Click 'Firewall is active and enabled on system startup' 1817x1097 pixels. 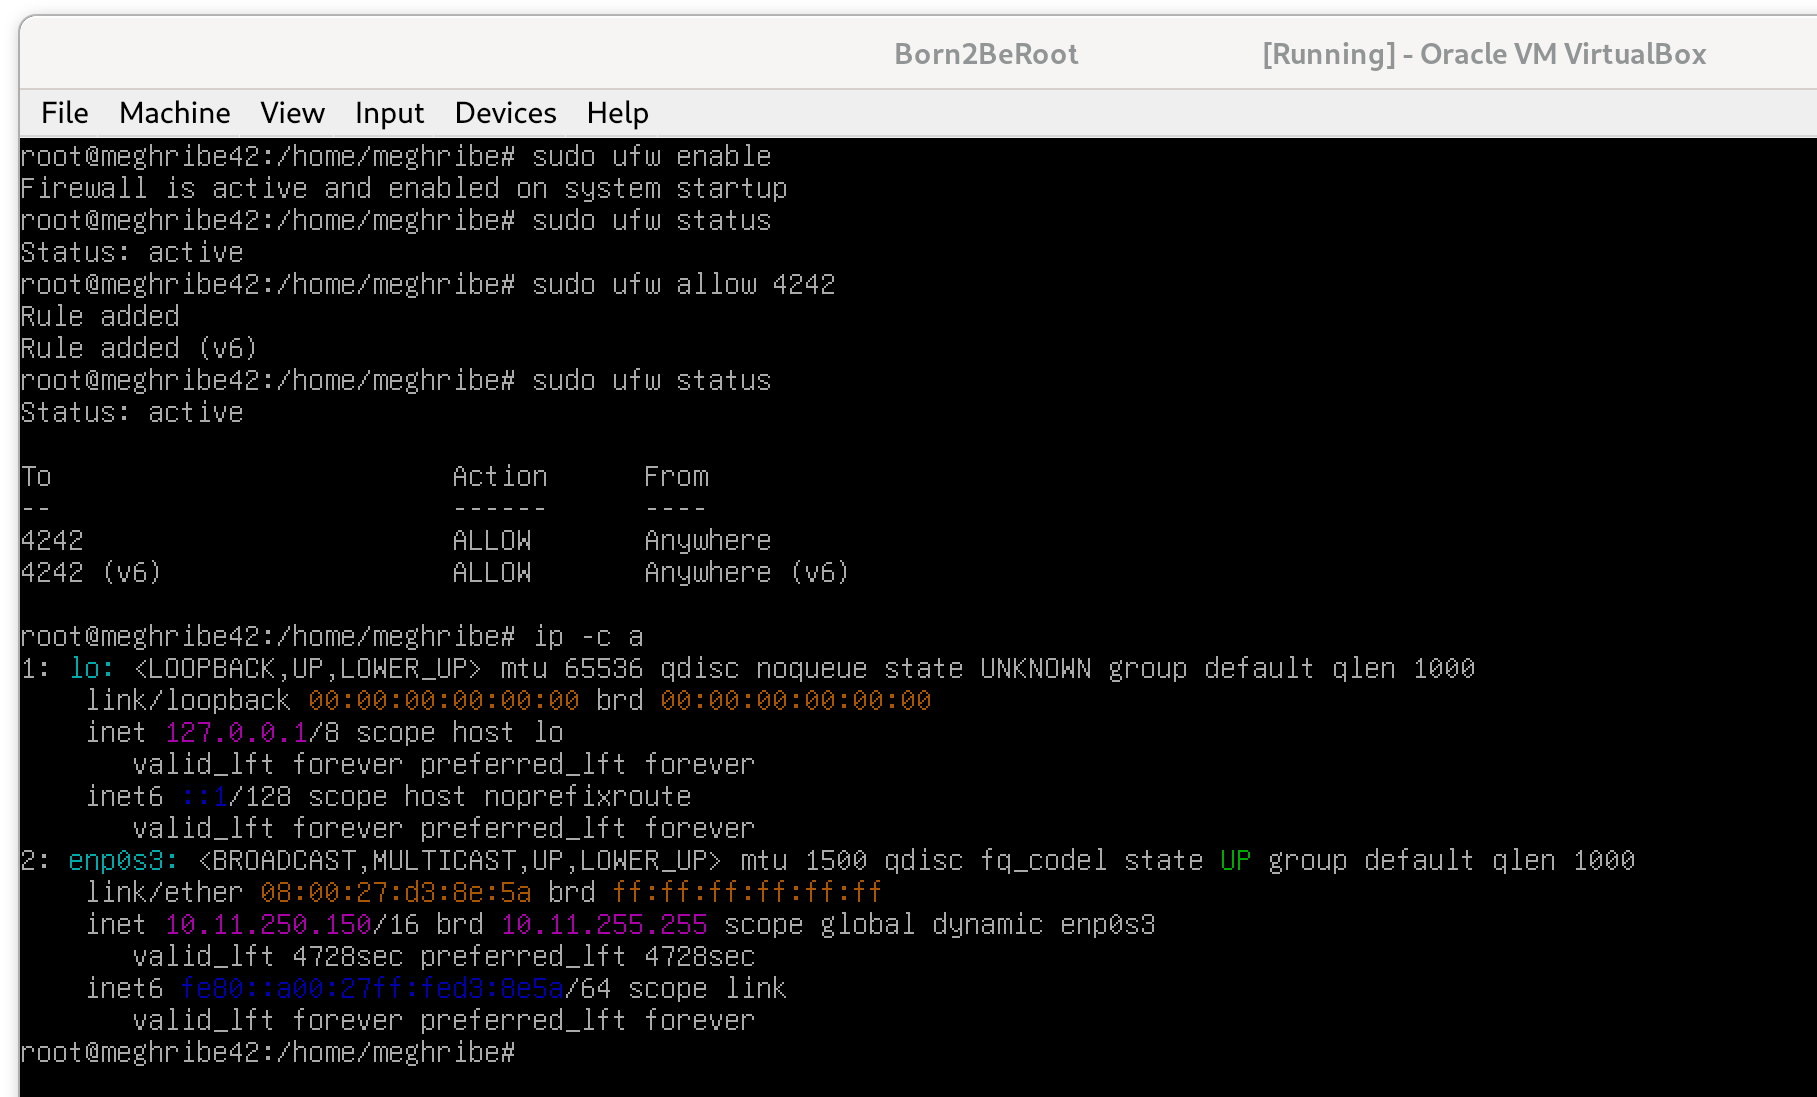click(x=404, y=189)
